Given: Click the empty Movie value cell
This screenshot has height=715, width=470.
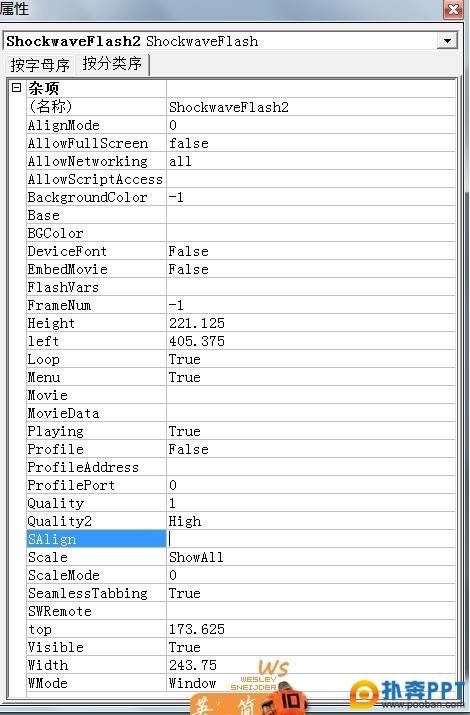Looking at the screenshot, I should (x=311, y=395).
